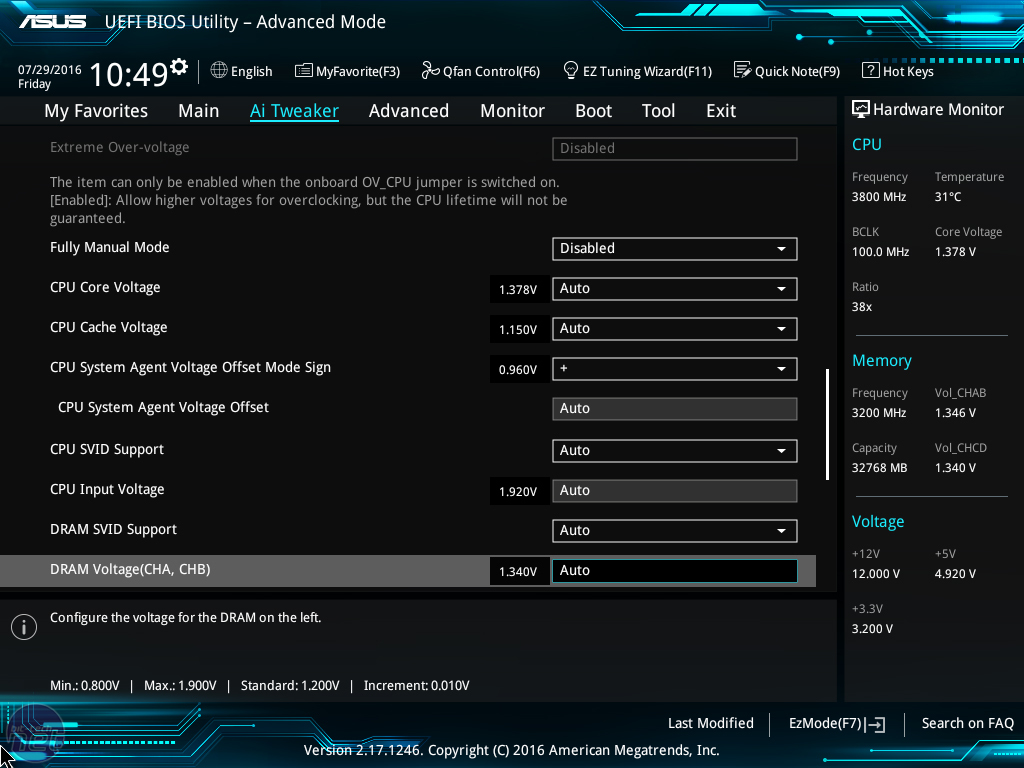This screenshot has height=768, width=1024.
Task: Click the 1.150V cache voltage reading
Action: pyautogui.click(x=518, y=330)
